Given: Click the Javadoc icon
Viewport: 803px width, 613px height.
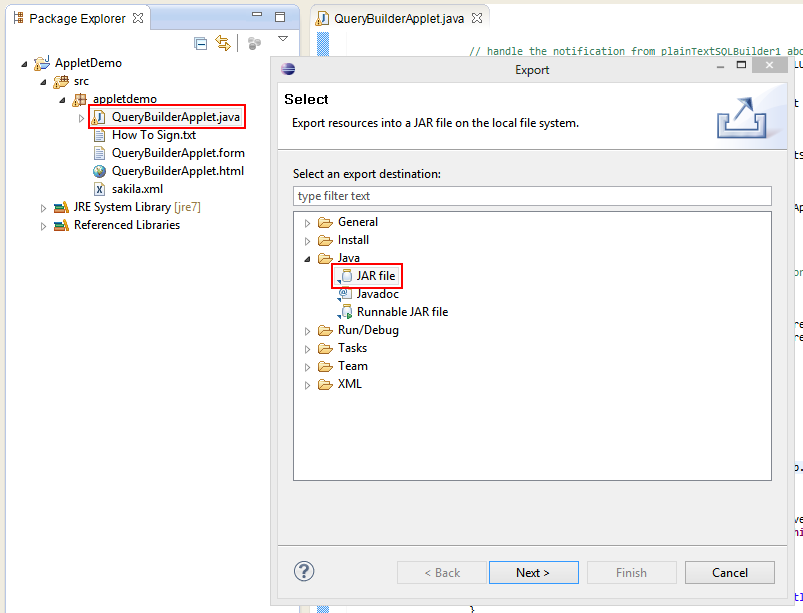Looking at the screenshot, I should 345,294.
